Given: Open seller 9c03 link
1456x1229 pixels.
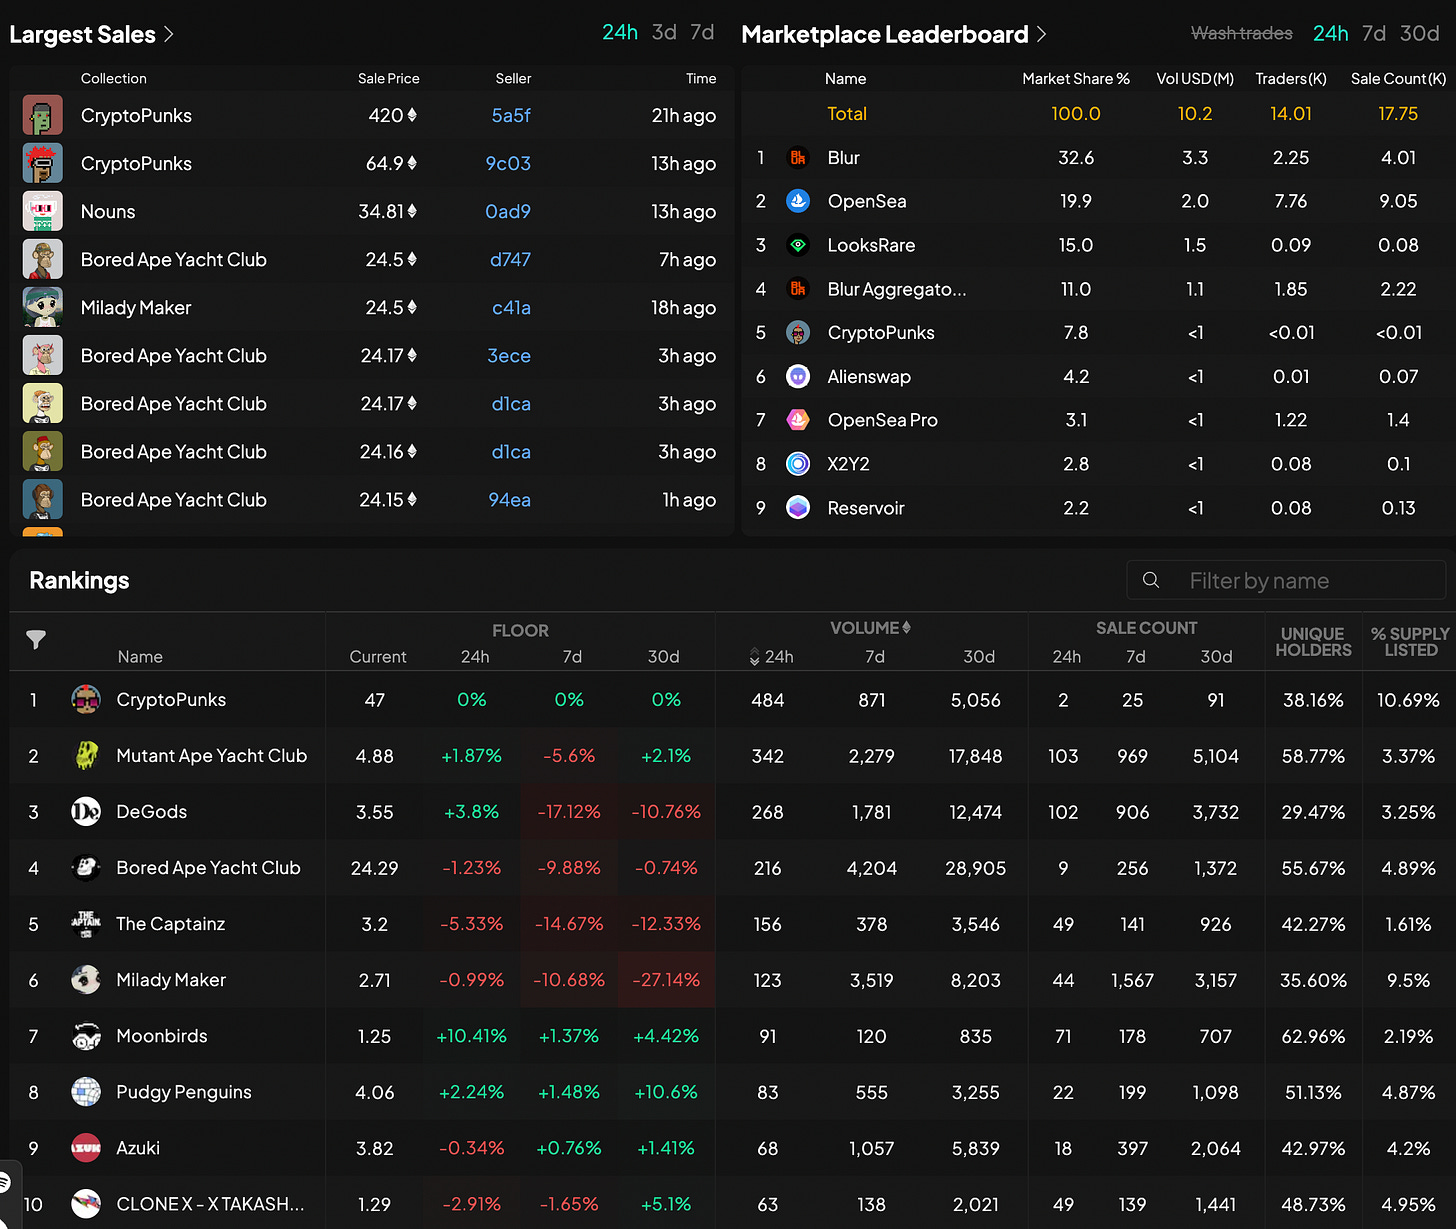Looking at the screenshot, I should click(508, 163).
